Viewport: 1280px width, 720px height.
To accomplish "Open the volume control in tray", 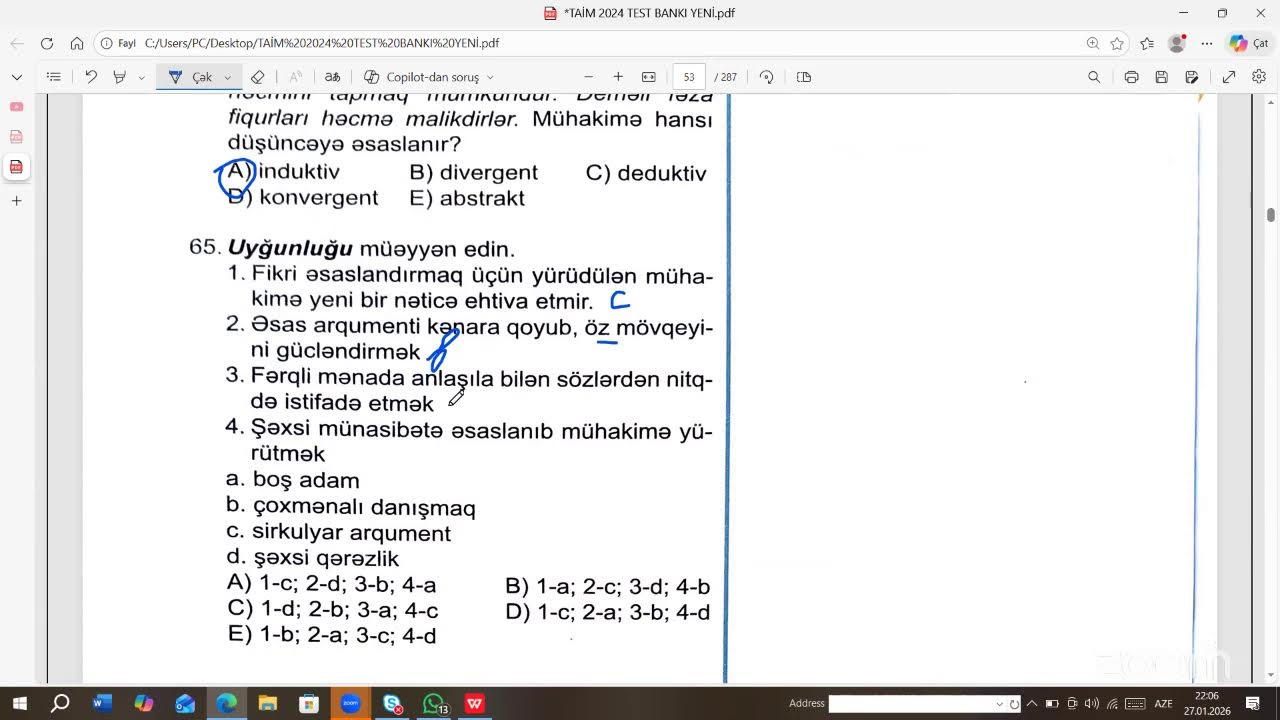I will click(x=1091, y=703).
